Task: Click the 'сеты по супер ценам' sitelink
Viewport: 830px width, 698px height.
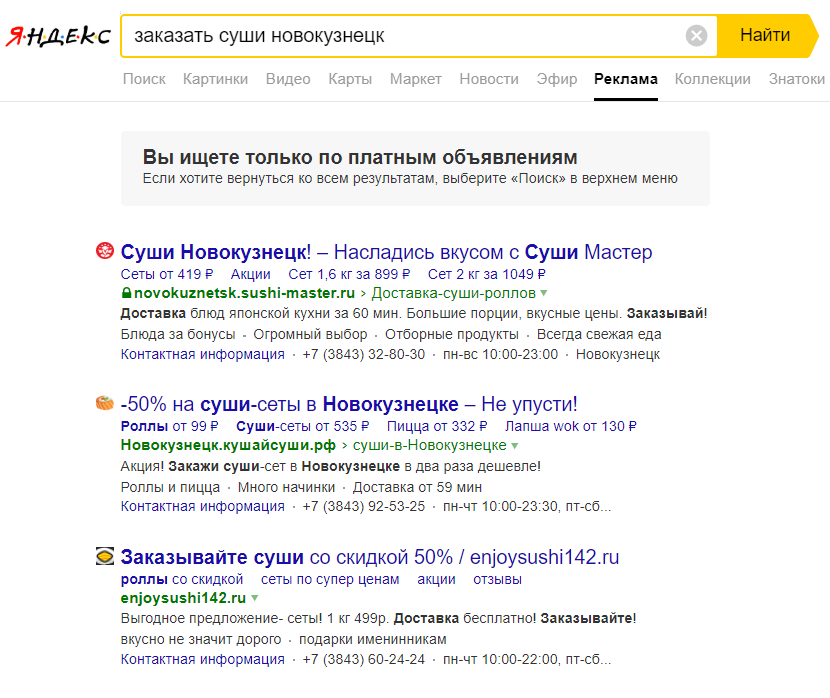Action: pyautogui.click(x=330, y=579)
